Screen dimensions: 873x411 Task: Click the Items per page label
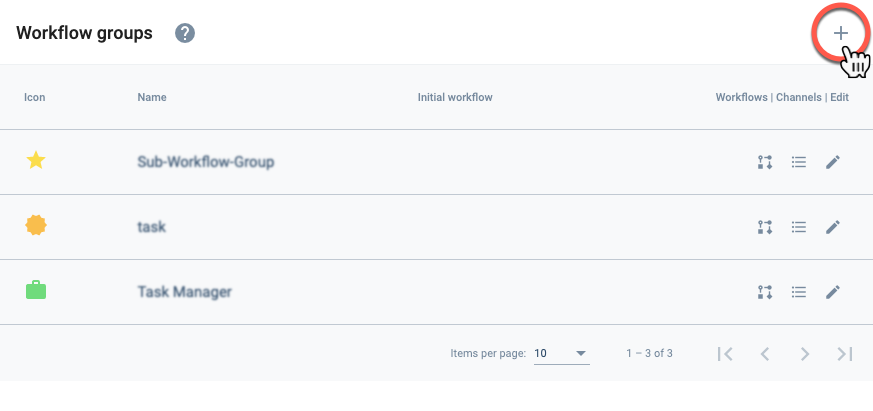click(x=488, y=353)
